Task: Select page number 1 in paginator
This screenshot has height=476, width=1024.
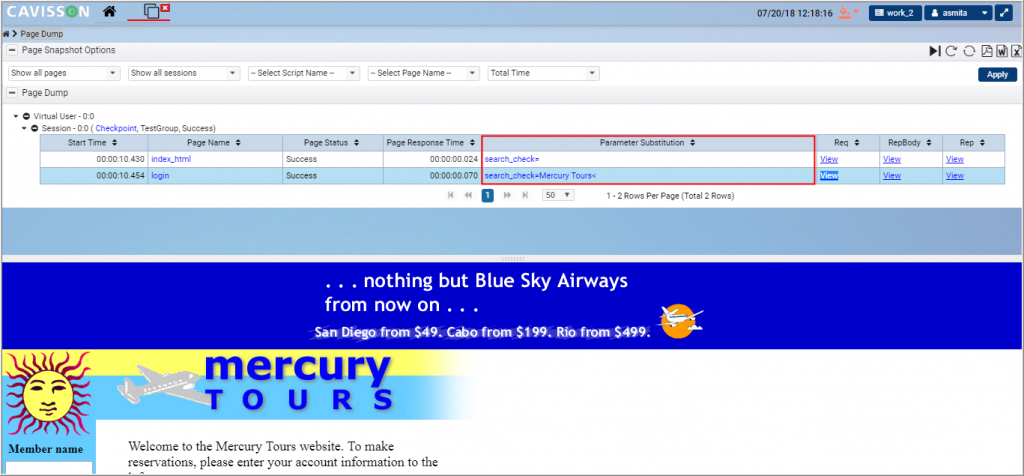Action: [487, 195]
